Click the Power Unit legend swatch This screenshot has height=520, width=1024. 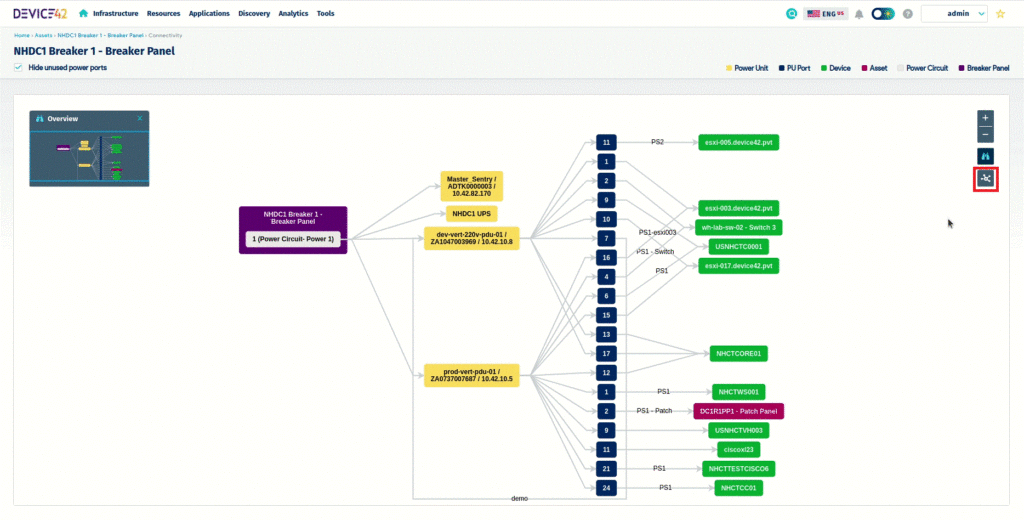tap(728, 68)
